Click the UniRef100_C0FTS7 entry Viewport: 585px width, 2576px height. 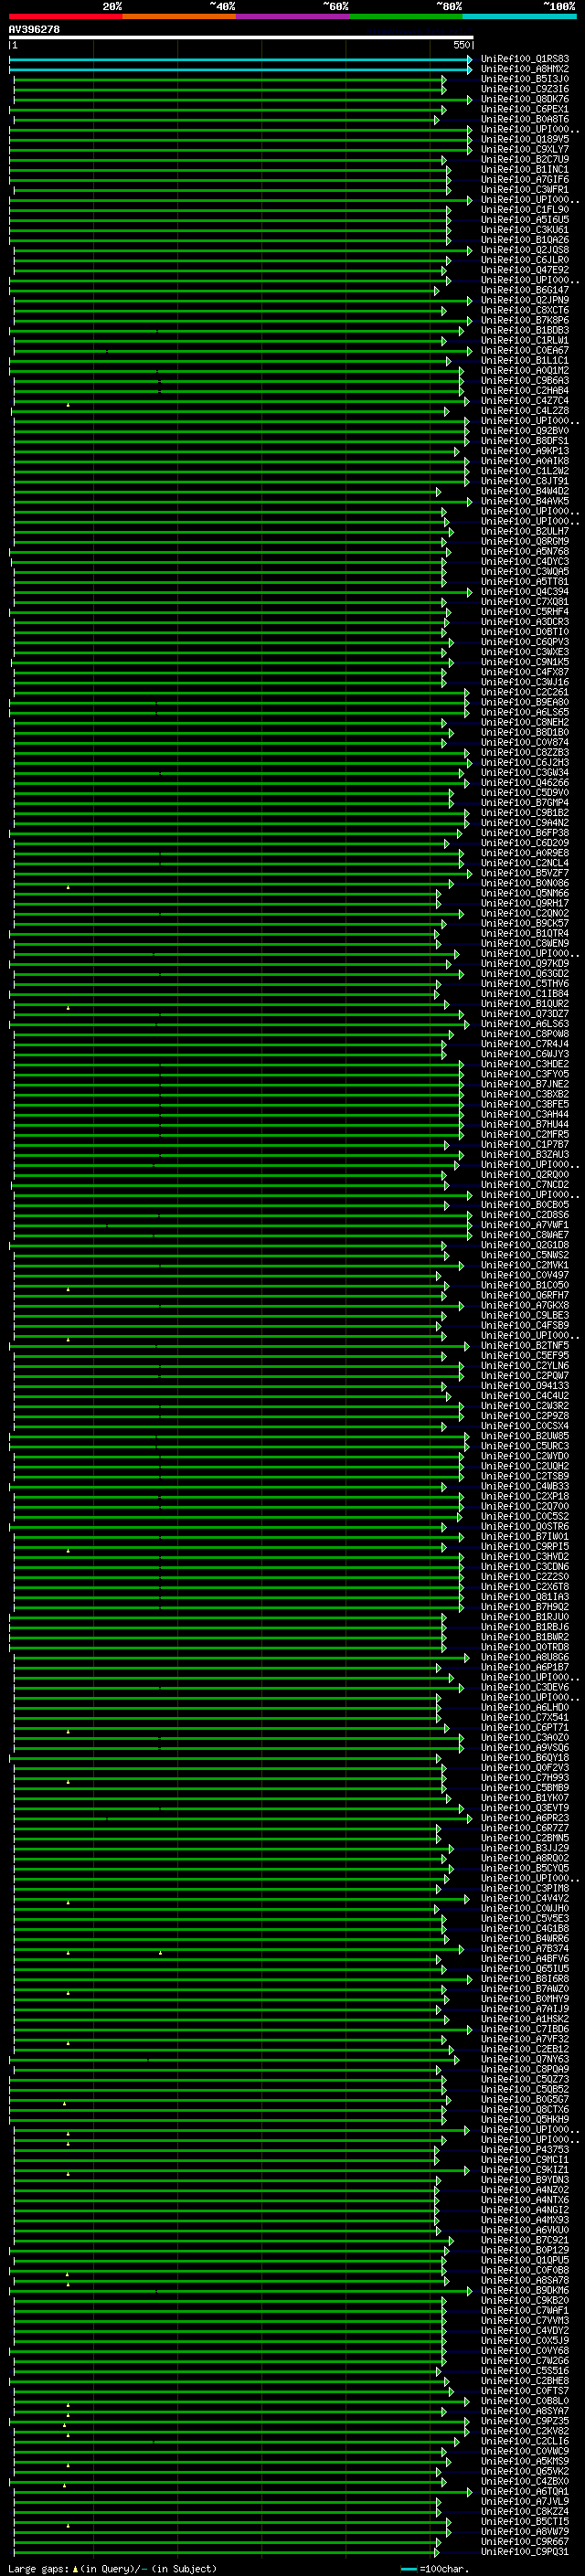(x=525, y=2390)
